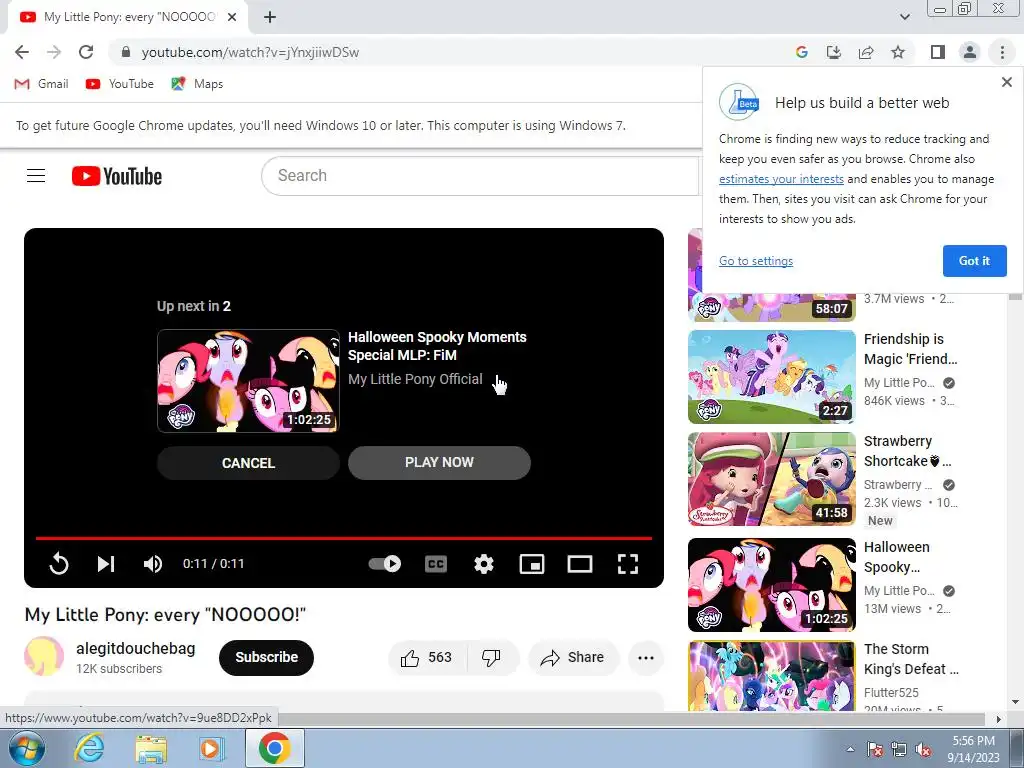Open the sidebar Halloween Spooky video thumbnail
Screen dimensions: 1024x768
[x=772, y=584]
